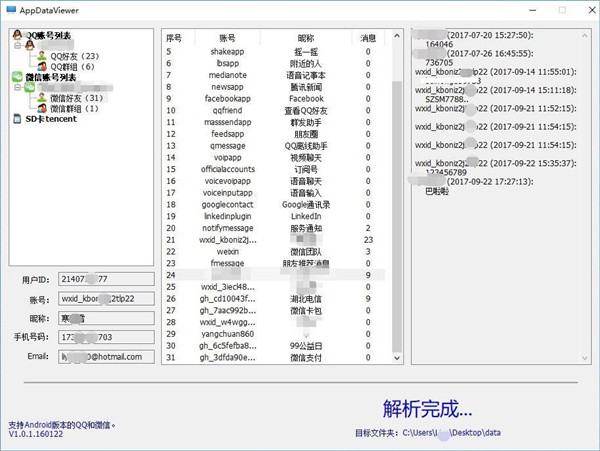
Task: Select the voipapp row
Action: (274, 158)
